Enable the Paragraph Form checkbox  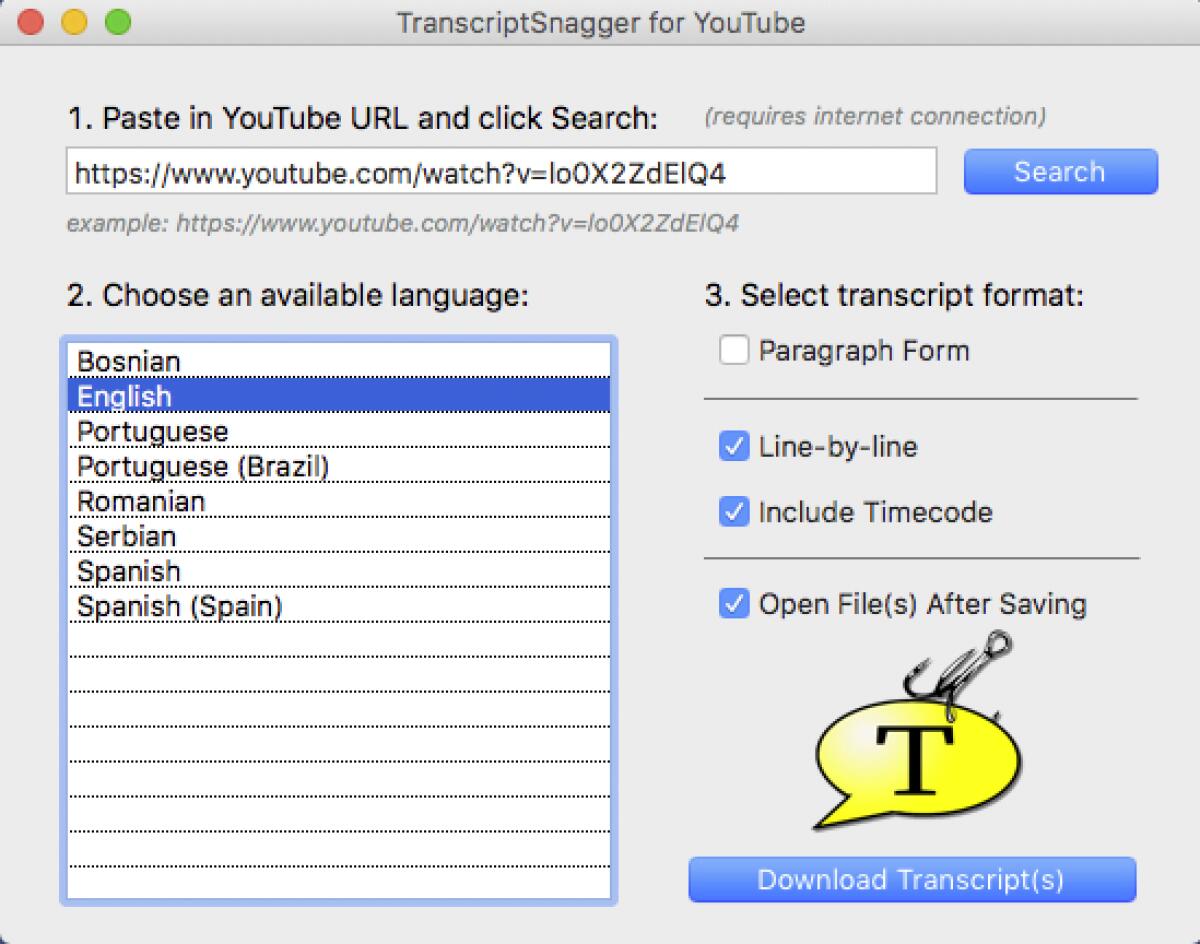point(735,350)
